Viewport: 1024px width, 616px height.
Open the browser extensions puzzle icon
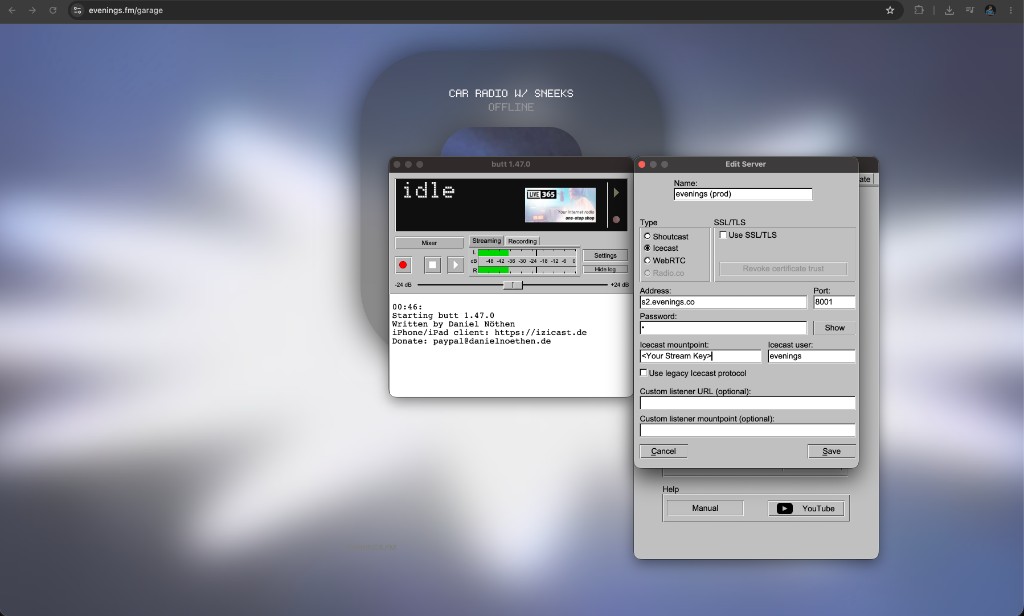tap(919, 10)
